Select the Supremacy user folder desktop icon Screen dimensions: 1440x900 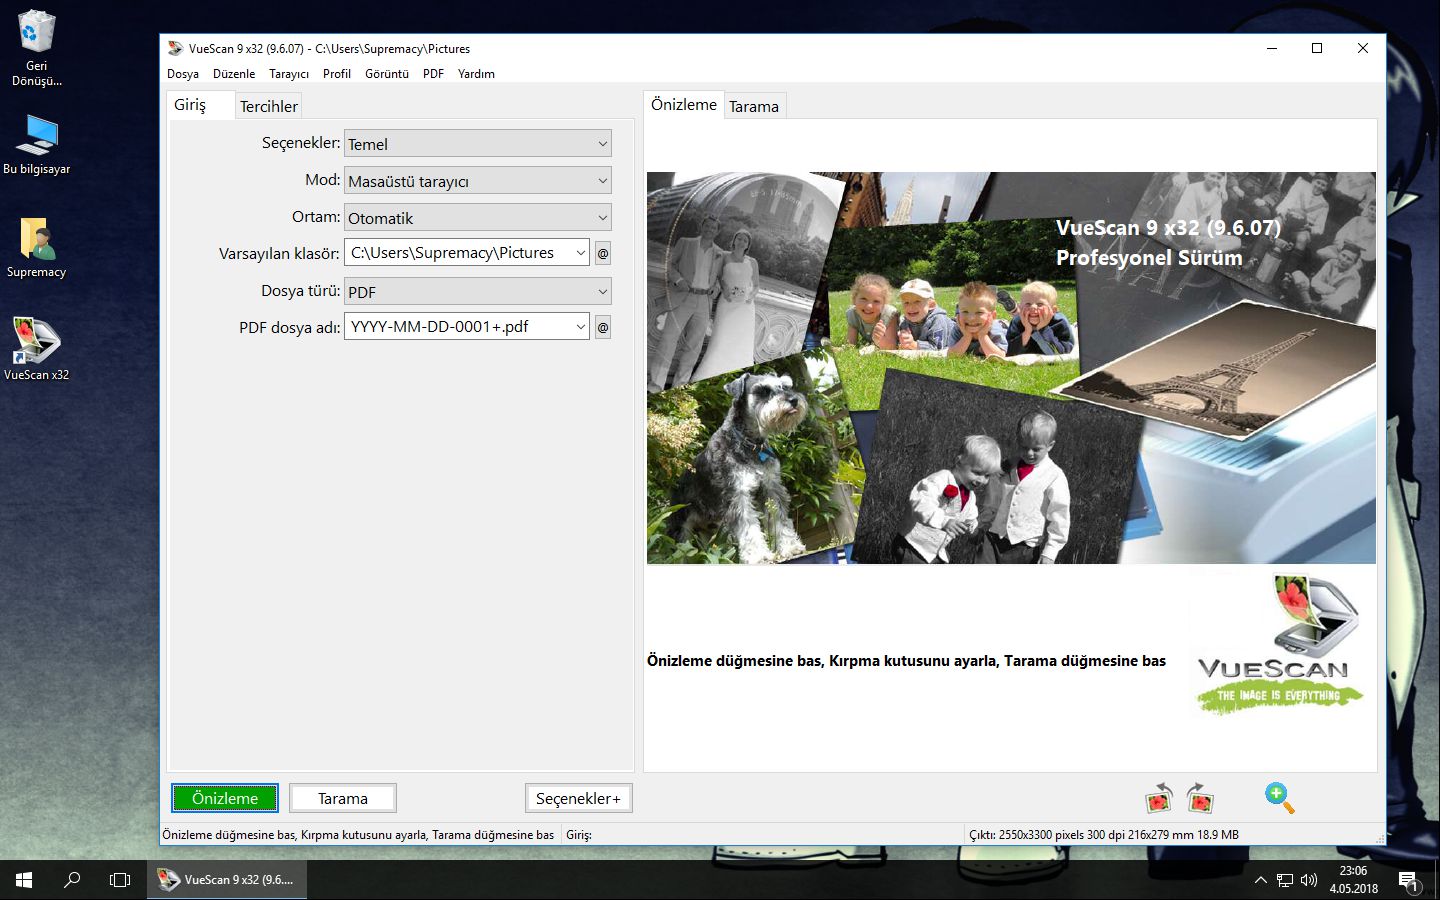pyautogui.click(x=37, y=248)
